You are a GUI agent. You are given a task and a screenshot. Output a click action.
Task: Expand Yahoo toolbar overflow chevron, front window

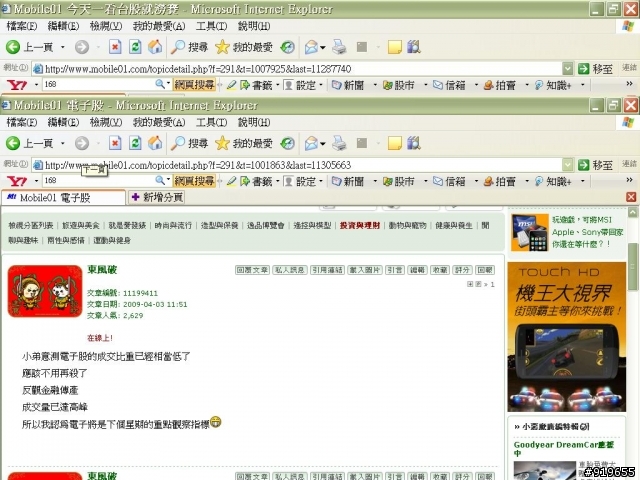pos(629,180)
